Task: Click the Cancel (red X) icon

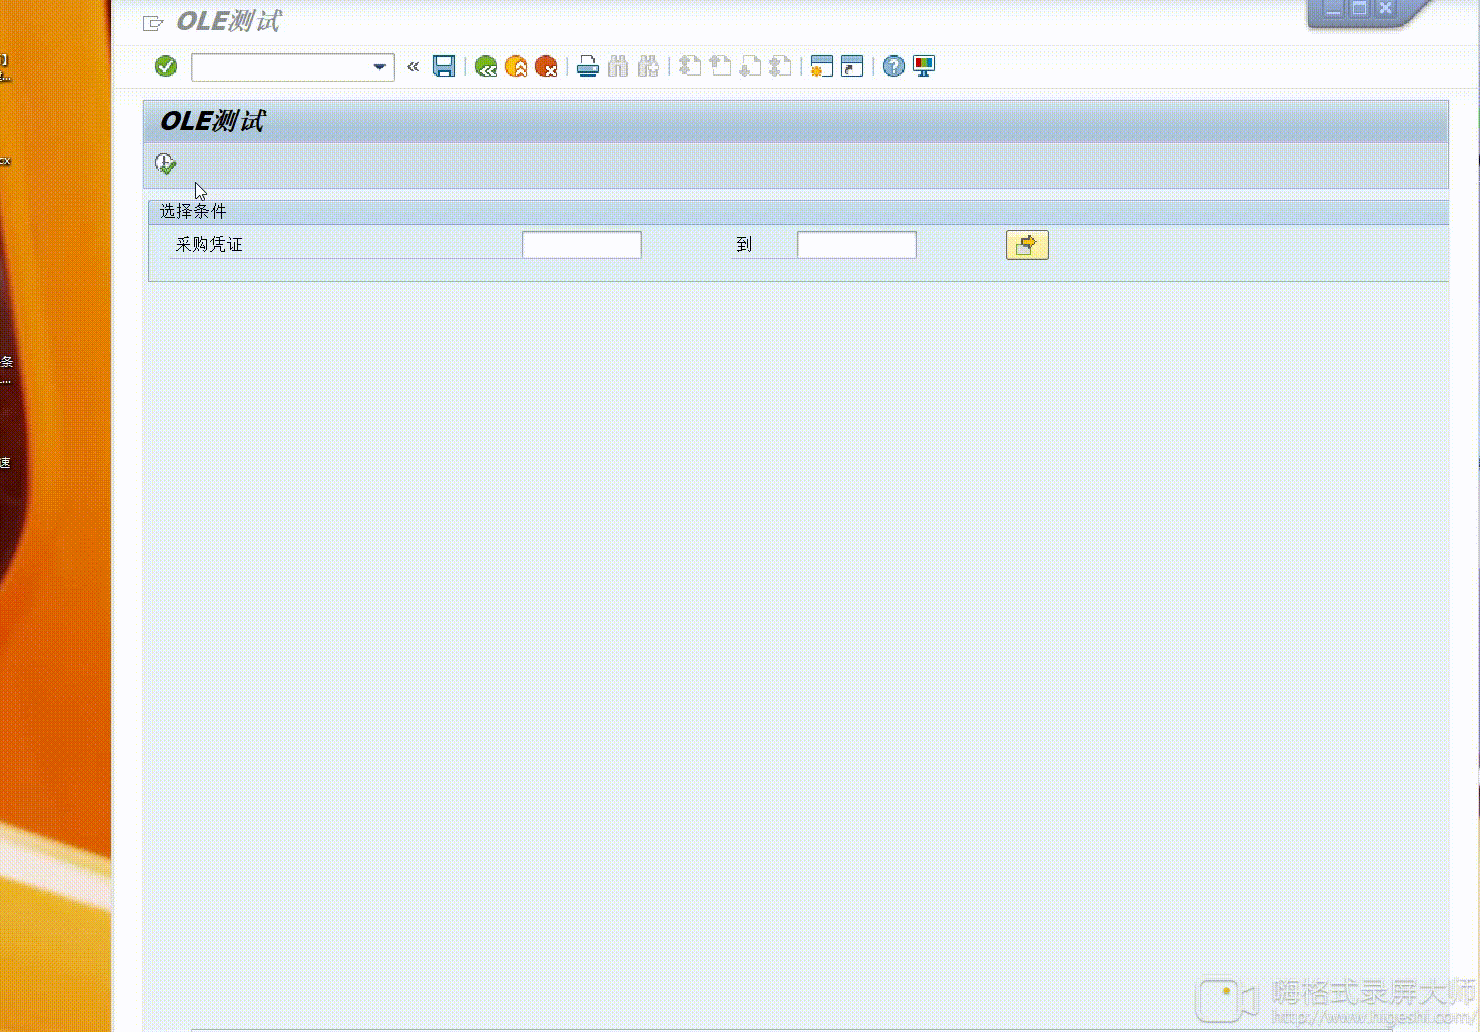Action: pos(546,66)
